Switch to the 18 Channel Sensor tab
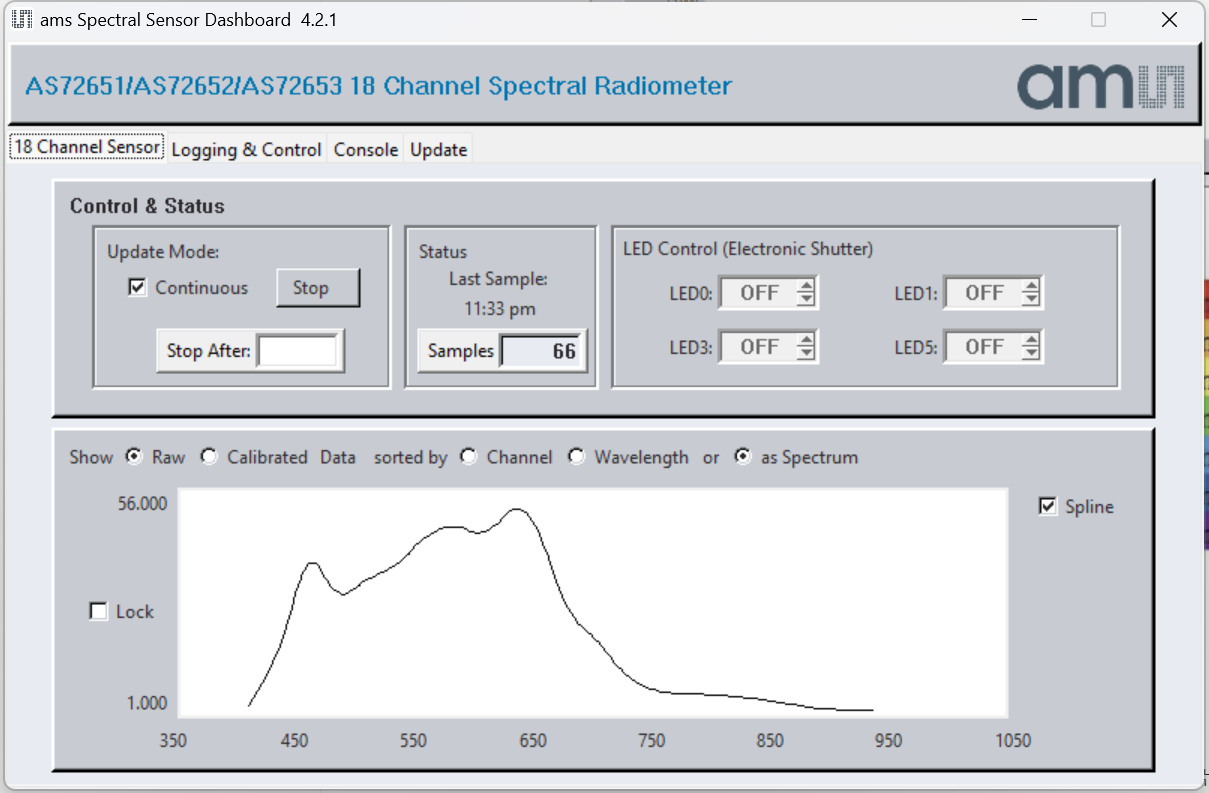 click(x=87, y=147)
